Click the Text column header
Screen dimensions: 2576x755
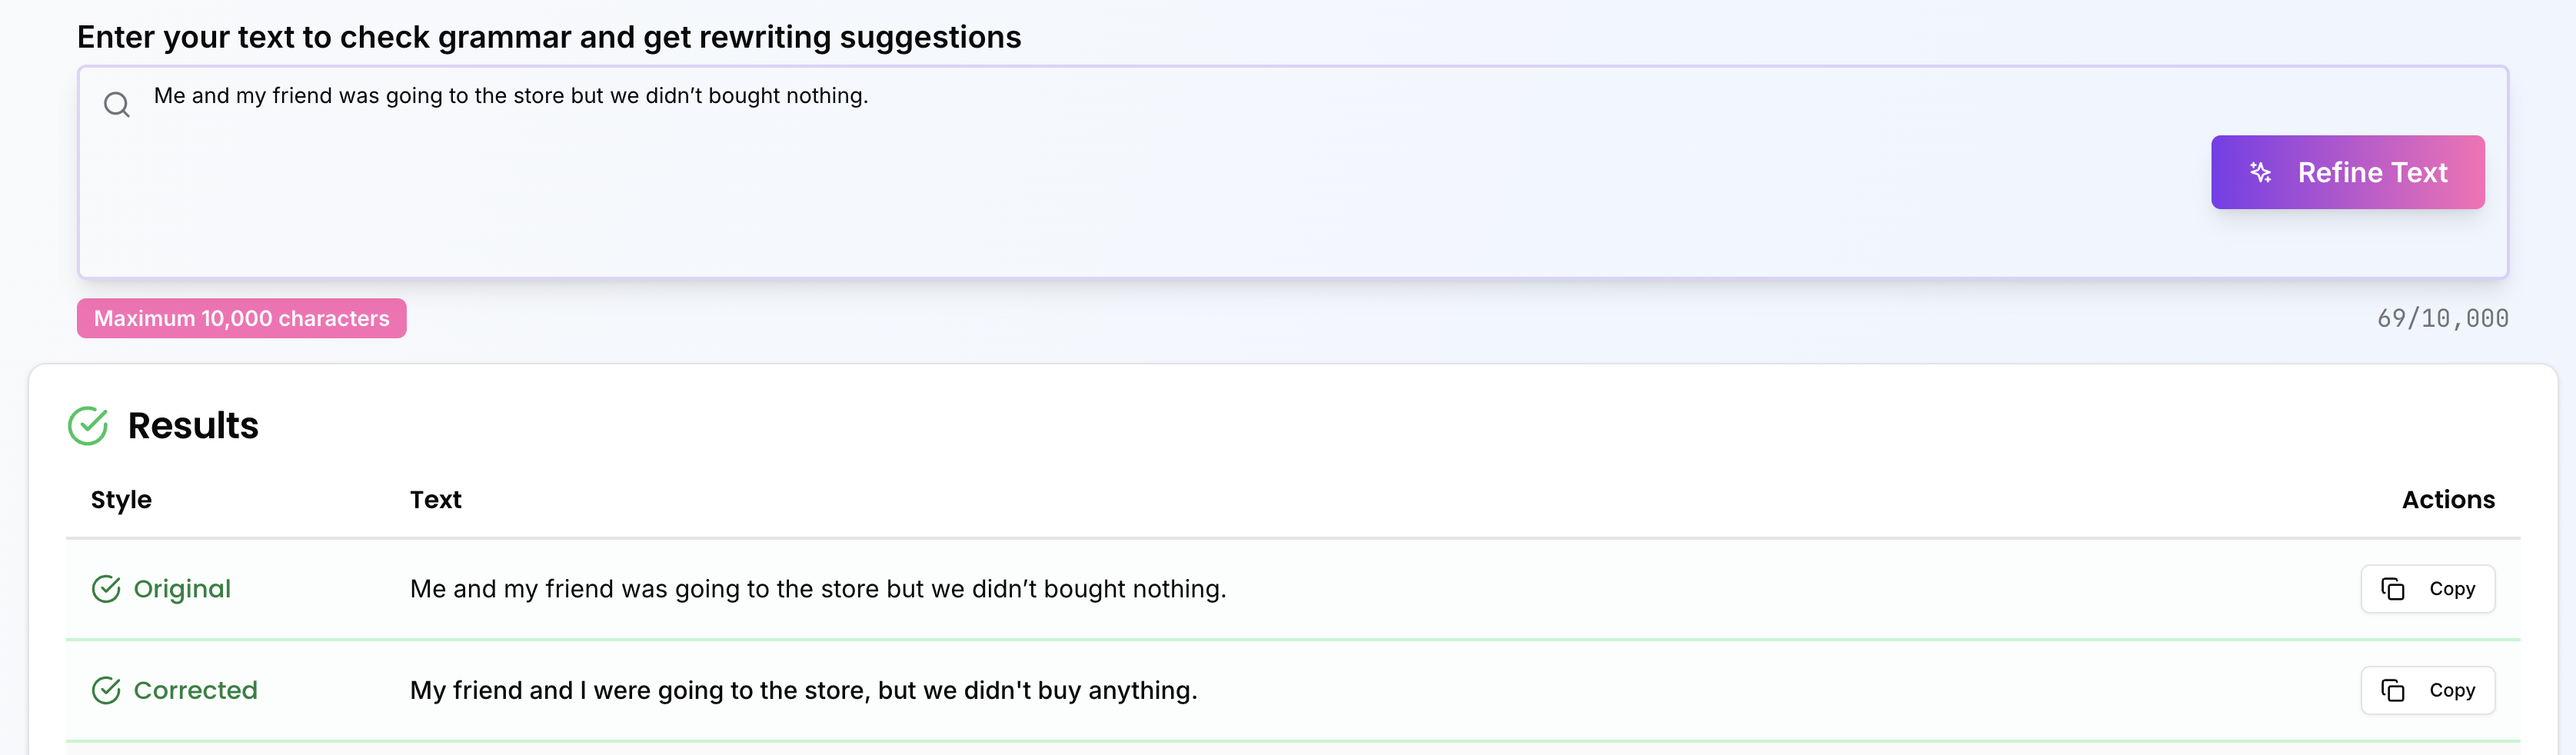click(x=436, y=499)
